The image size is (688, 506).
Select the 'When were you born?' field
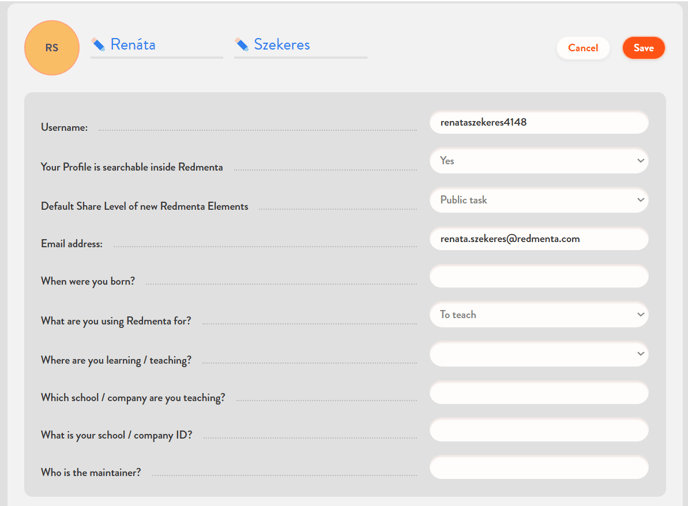[538, 277]
